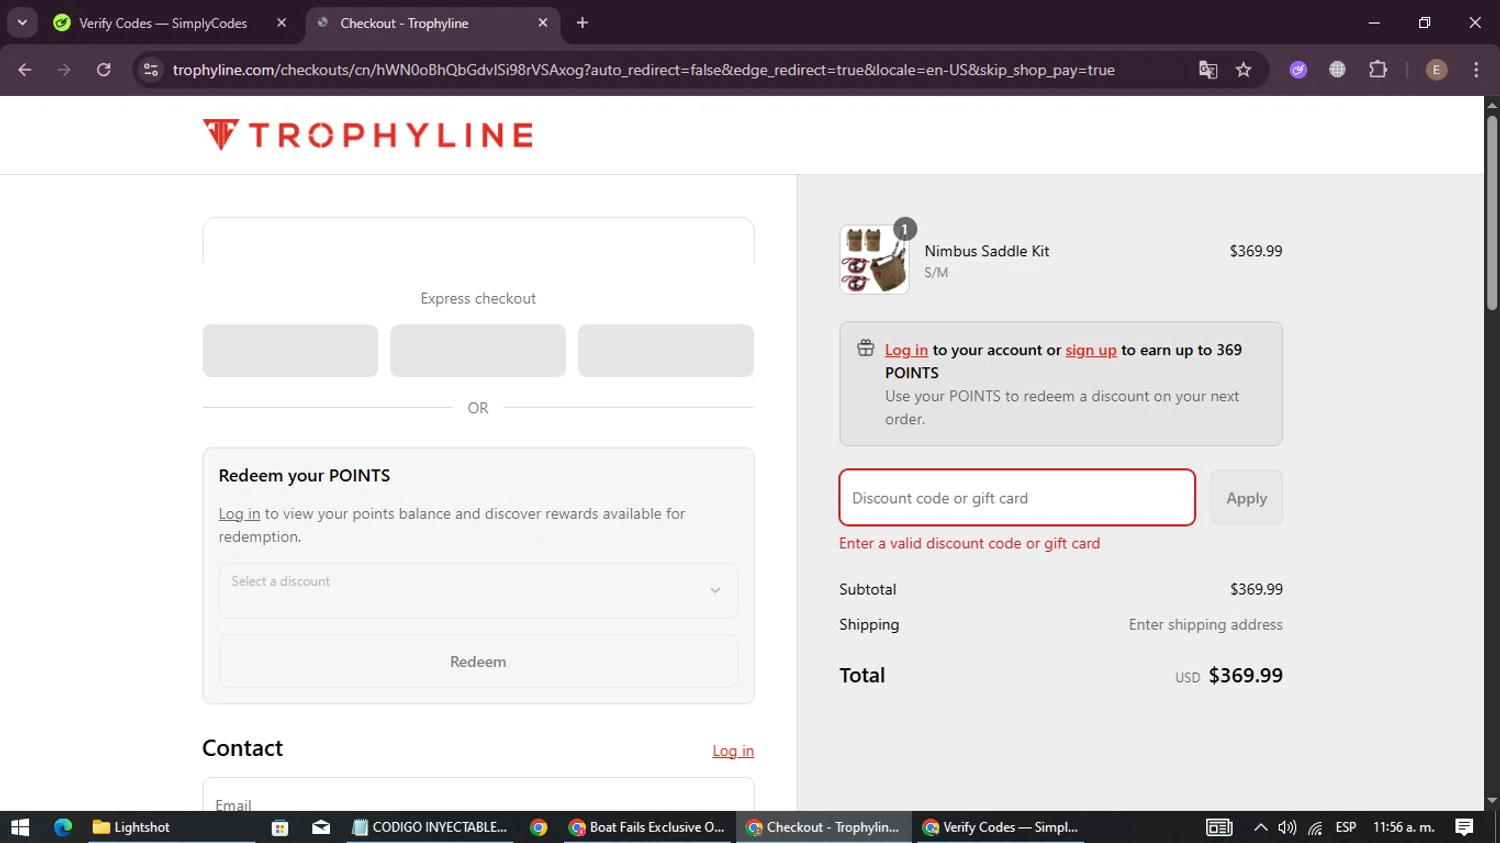Close the Verify Codes tab
Viewport: 1500px width, 843px height.
(x=282, y=22)
